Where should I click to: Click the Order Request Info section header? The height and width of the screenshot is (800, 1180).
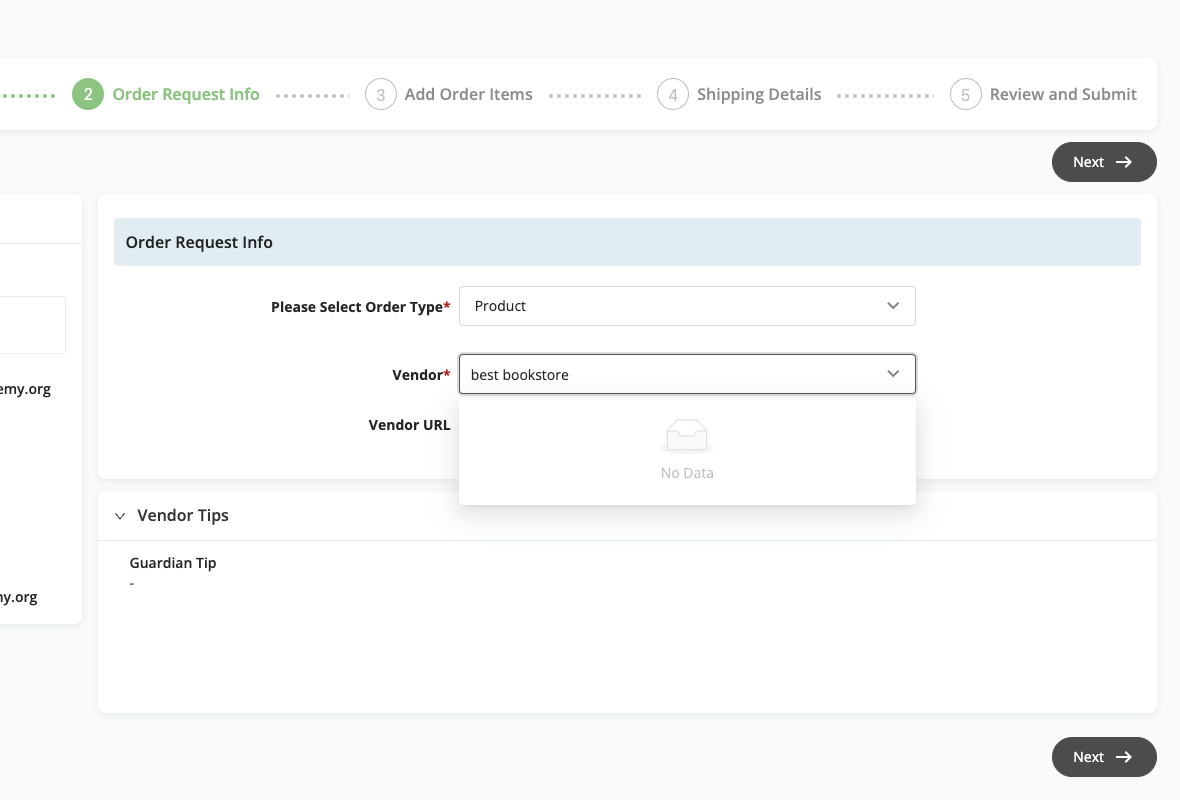(627, 242)
